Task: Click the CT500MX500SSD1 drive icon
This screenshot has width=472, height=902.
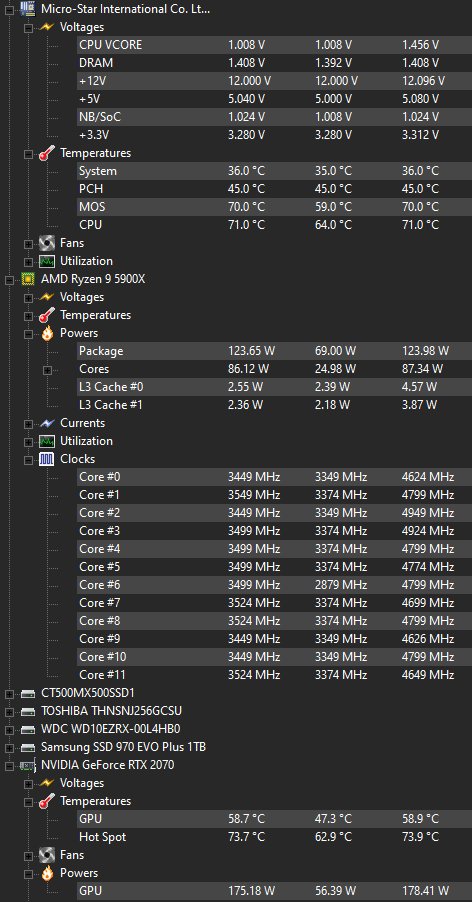Action: 27,693
